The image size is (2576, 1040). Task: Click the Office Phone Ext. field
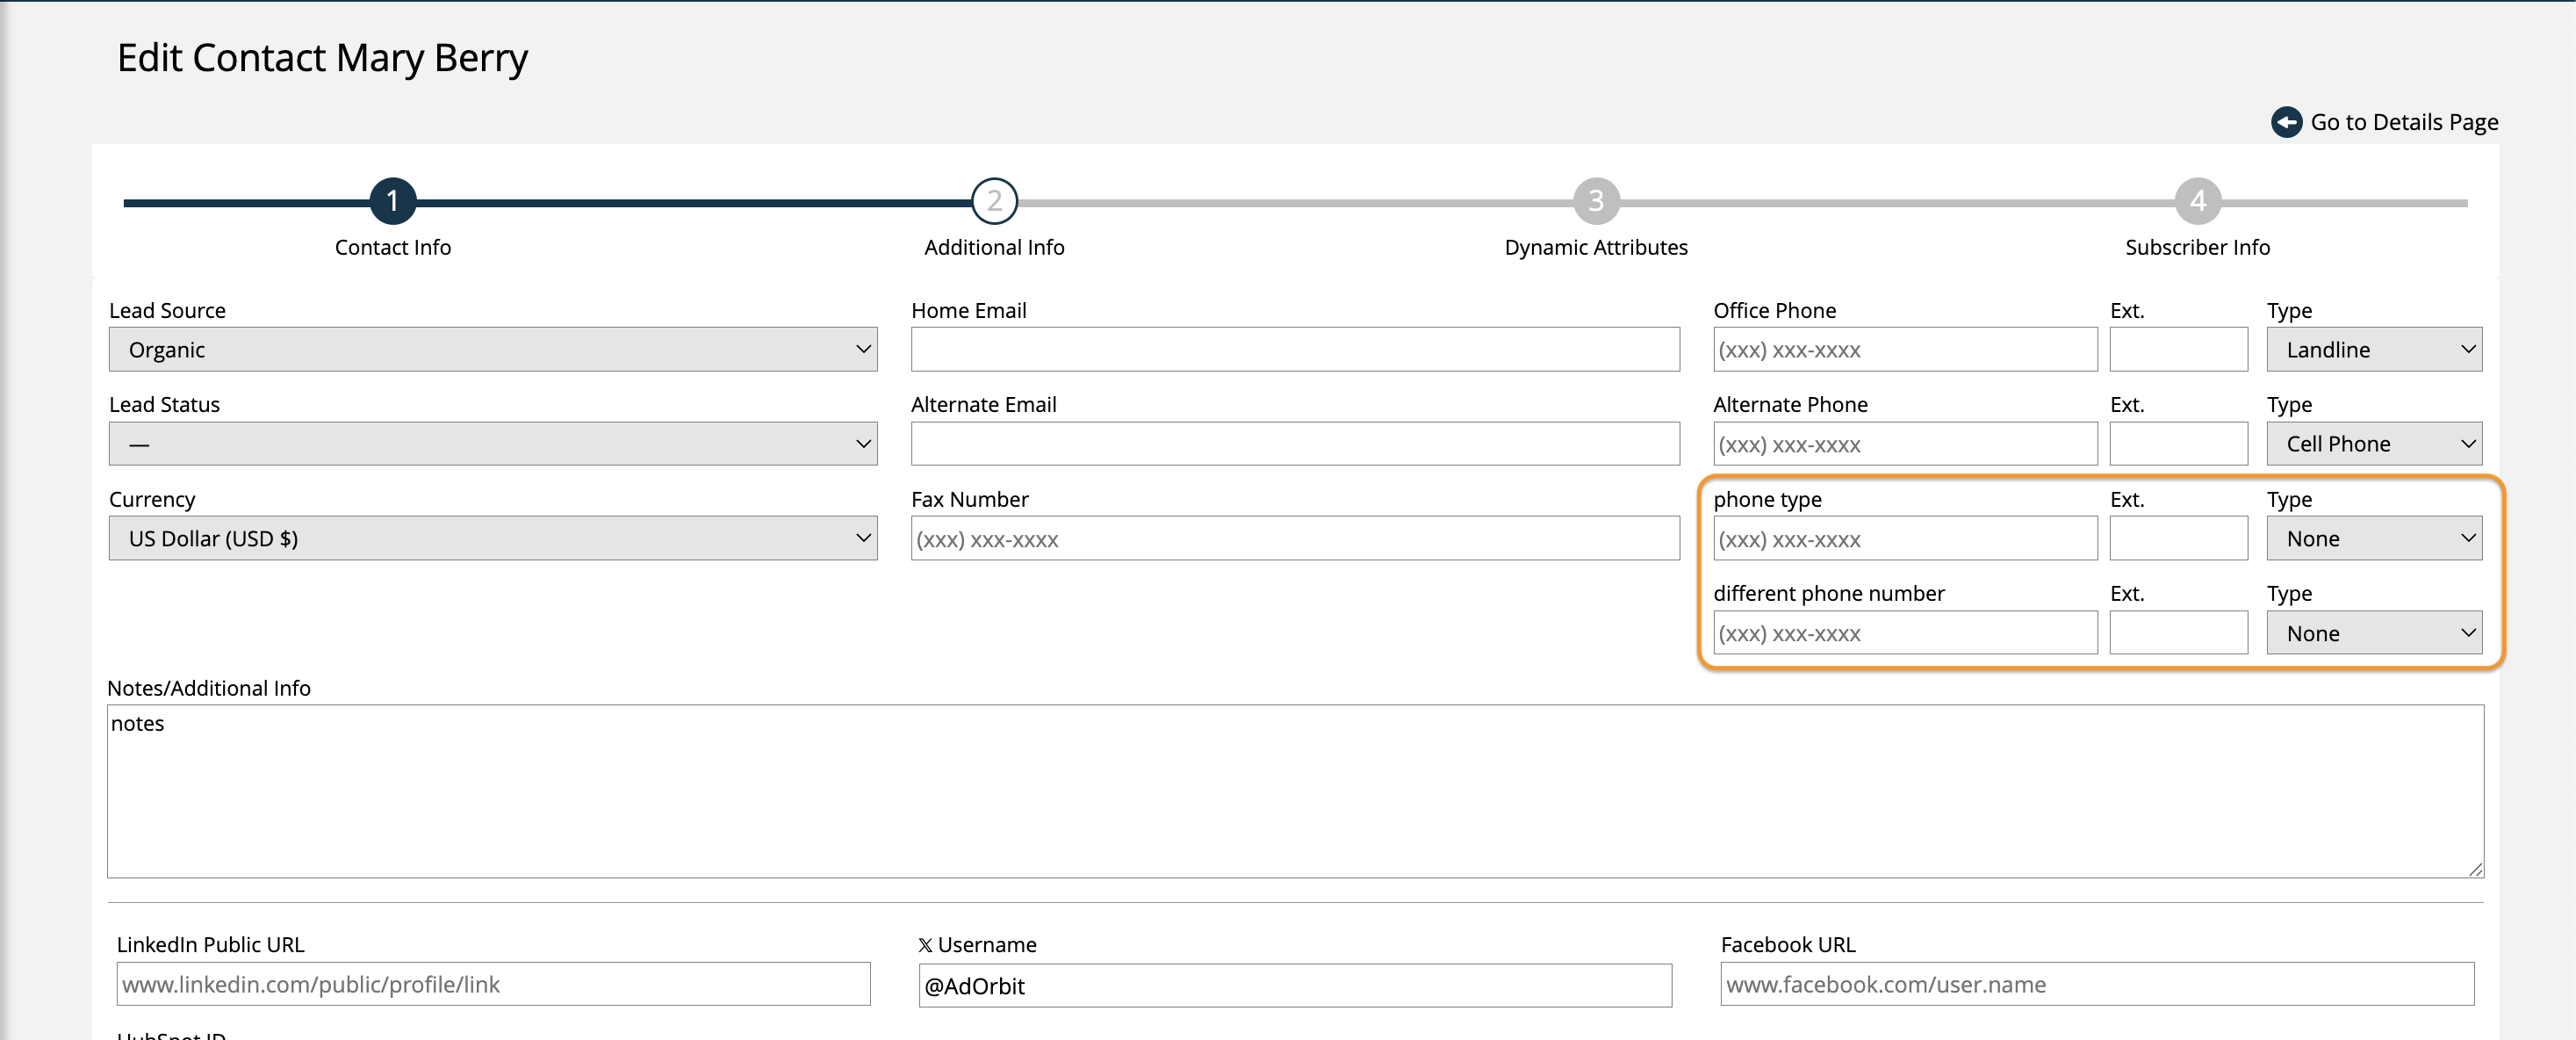[x=2178, y=350]
